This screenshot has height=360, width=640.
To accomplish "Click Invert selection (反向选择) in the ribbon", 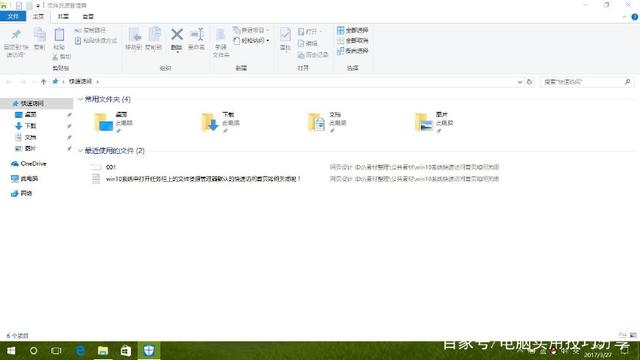I will click(353, 51).
